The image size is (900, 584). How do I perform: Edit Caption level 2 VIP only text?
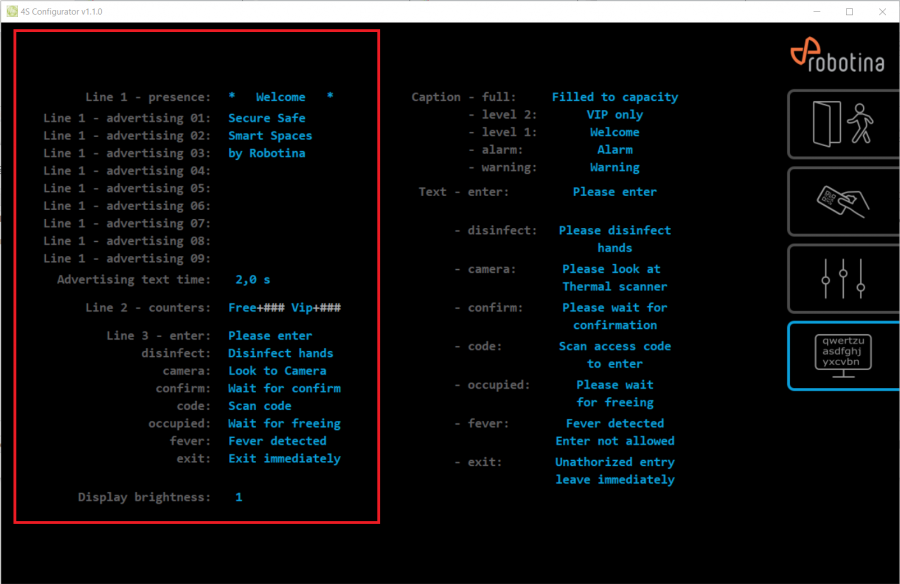(x=614, y=115)
